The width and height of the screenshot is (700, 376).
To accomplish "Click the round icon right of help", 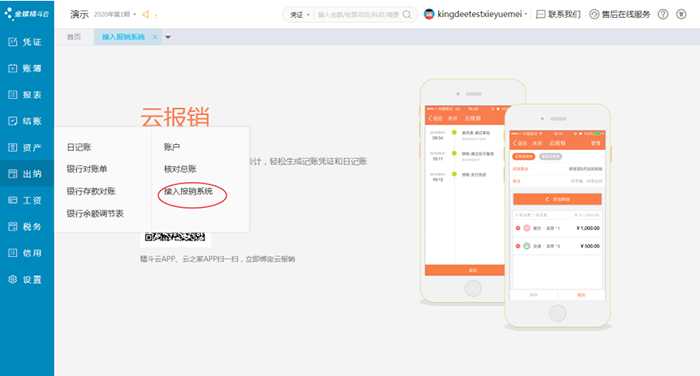I will click(x=681, y=14).
